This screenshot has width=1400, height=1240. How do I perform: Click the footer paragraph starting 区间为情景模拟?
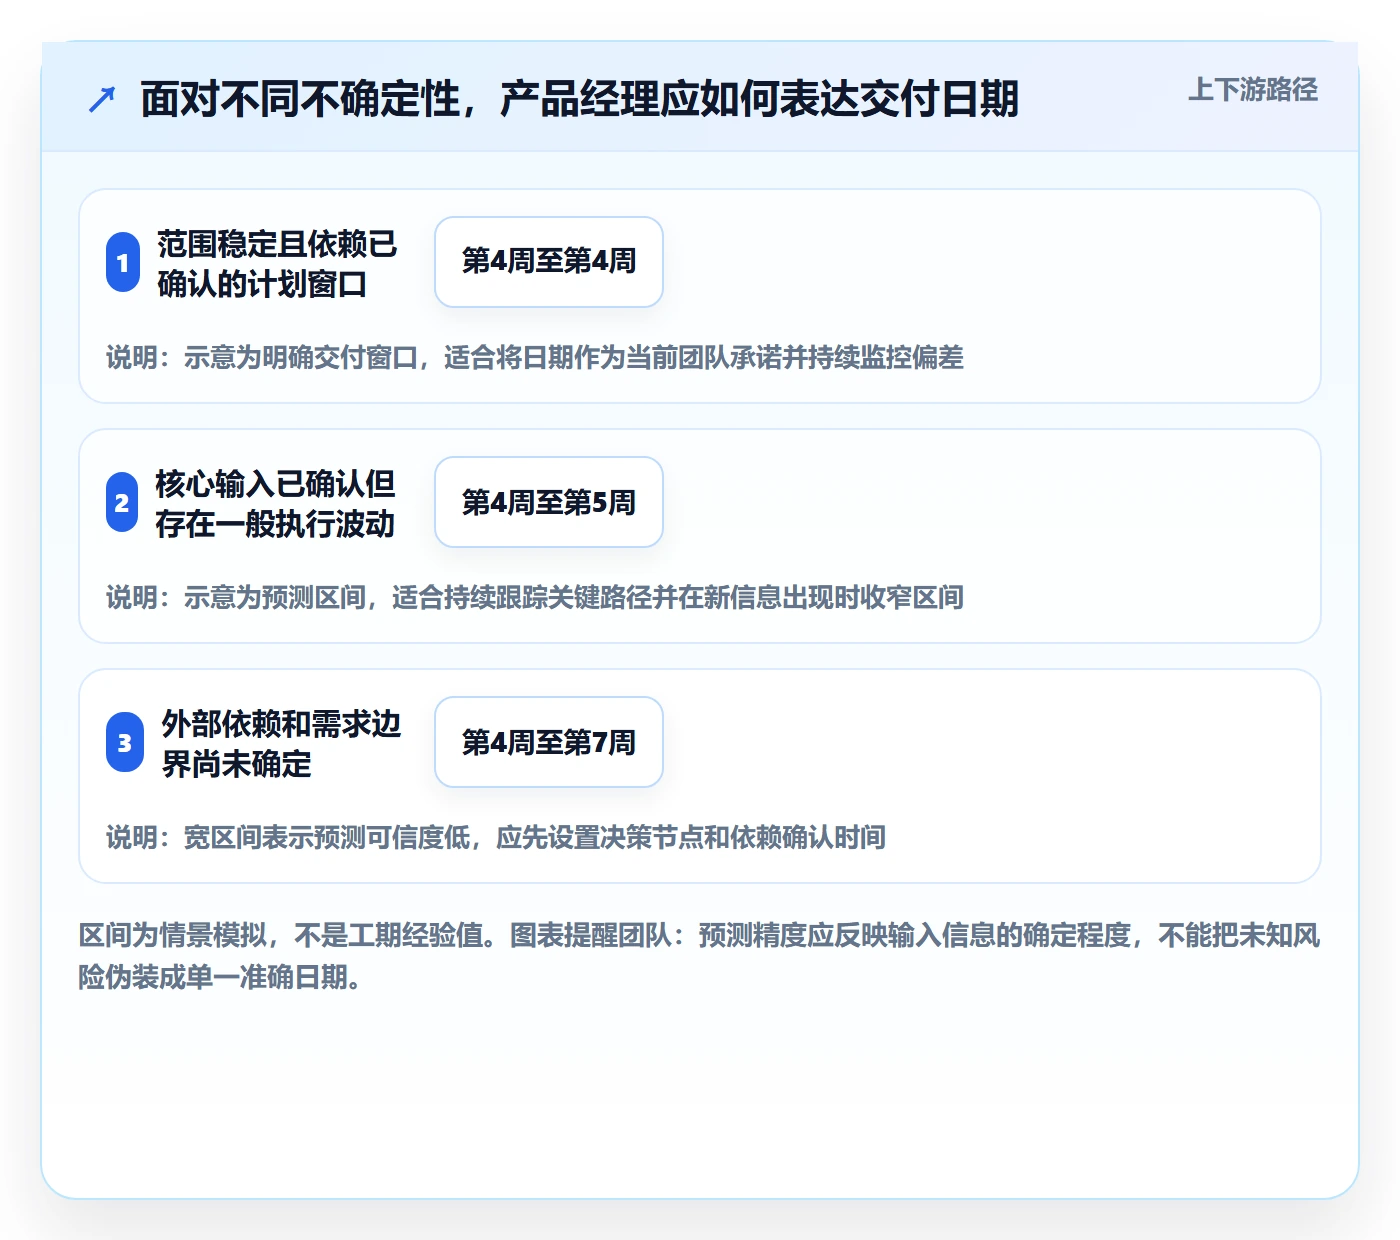[x=699, y=956]
